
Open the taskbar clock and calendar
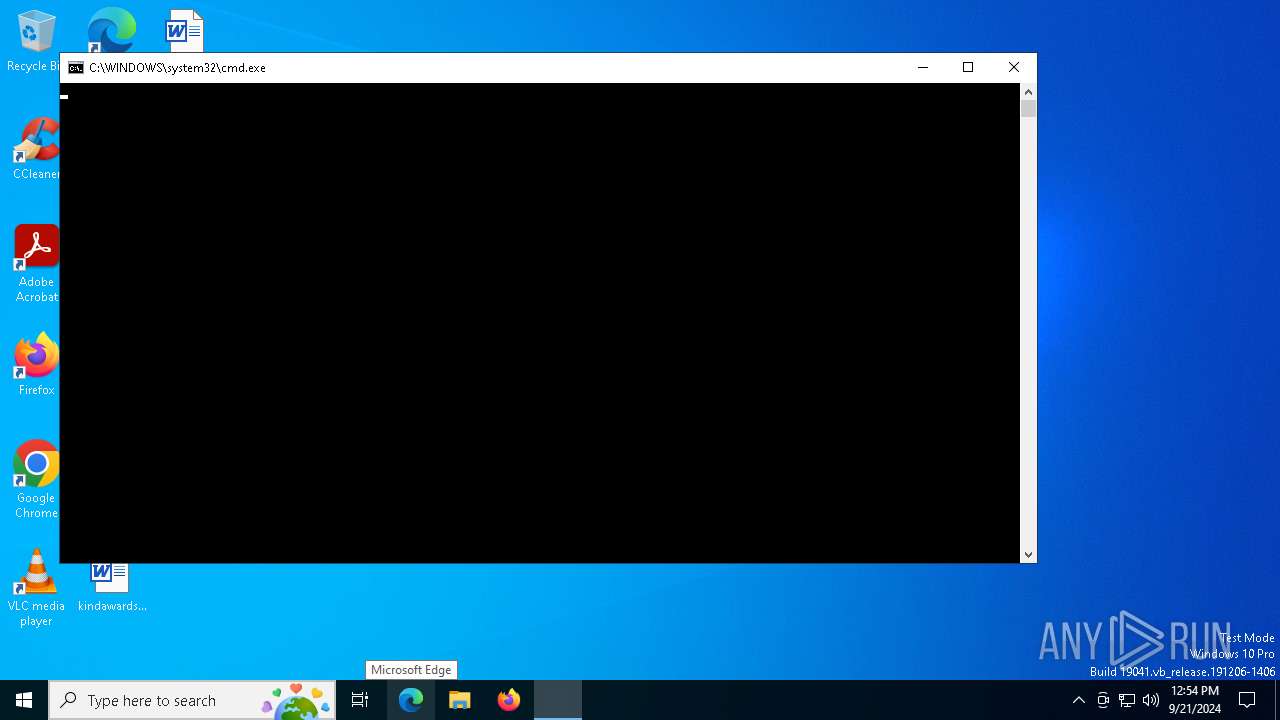1195,700
